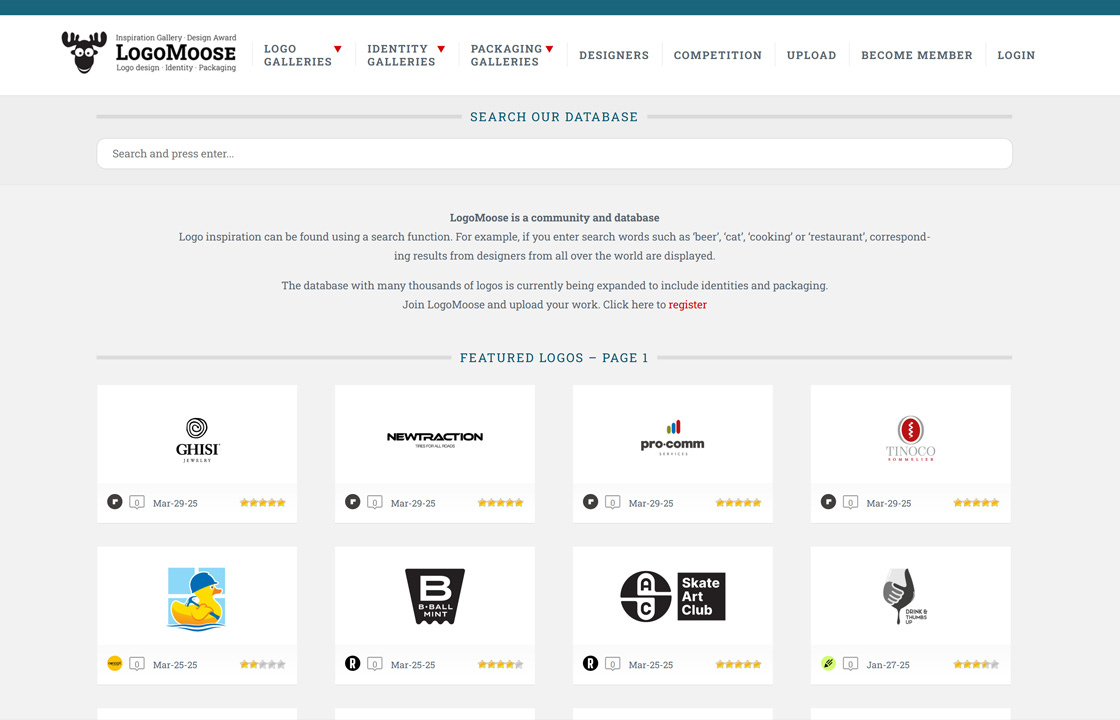This screenshot has height=720, width=1120.
Task: Open the pro-comm services logo thumbnail
Action: click(673, 435)
